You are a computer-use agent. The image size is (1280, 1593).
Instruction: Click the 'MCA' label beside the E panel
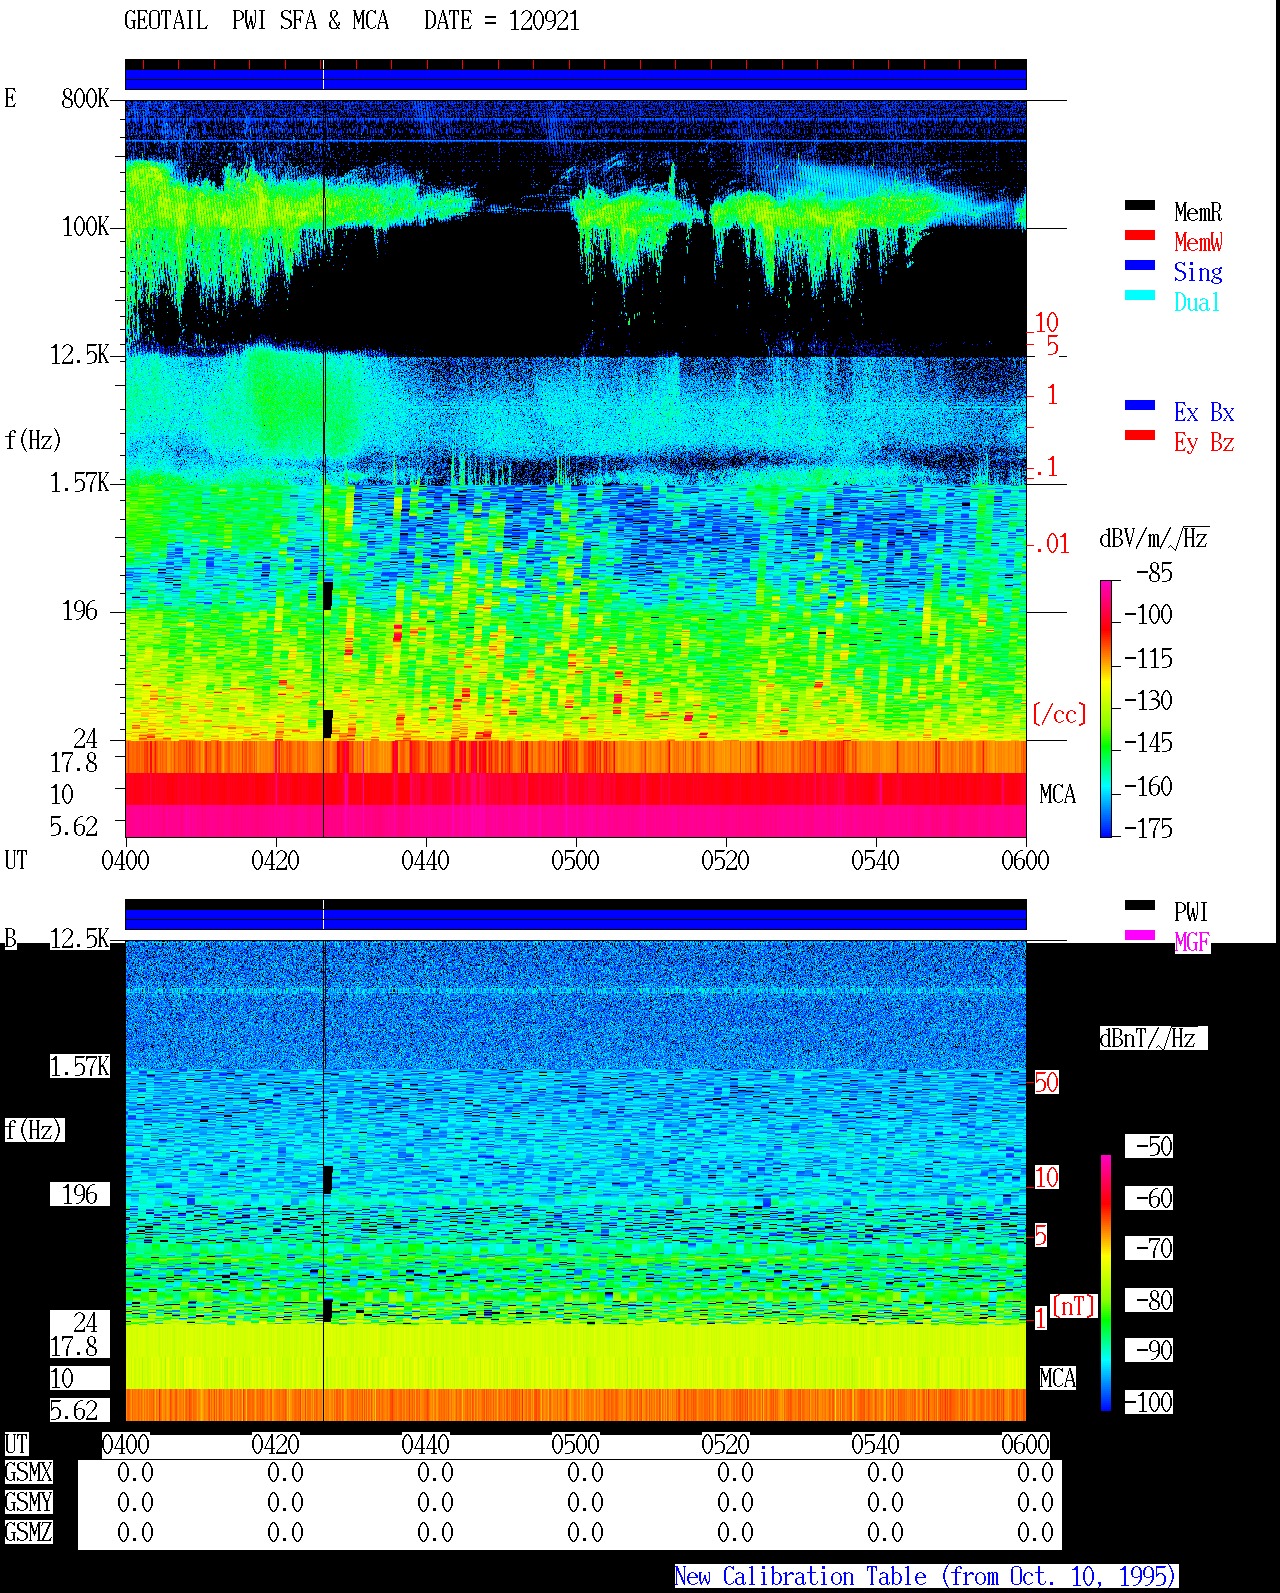(1057, 794)
